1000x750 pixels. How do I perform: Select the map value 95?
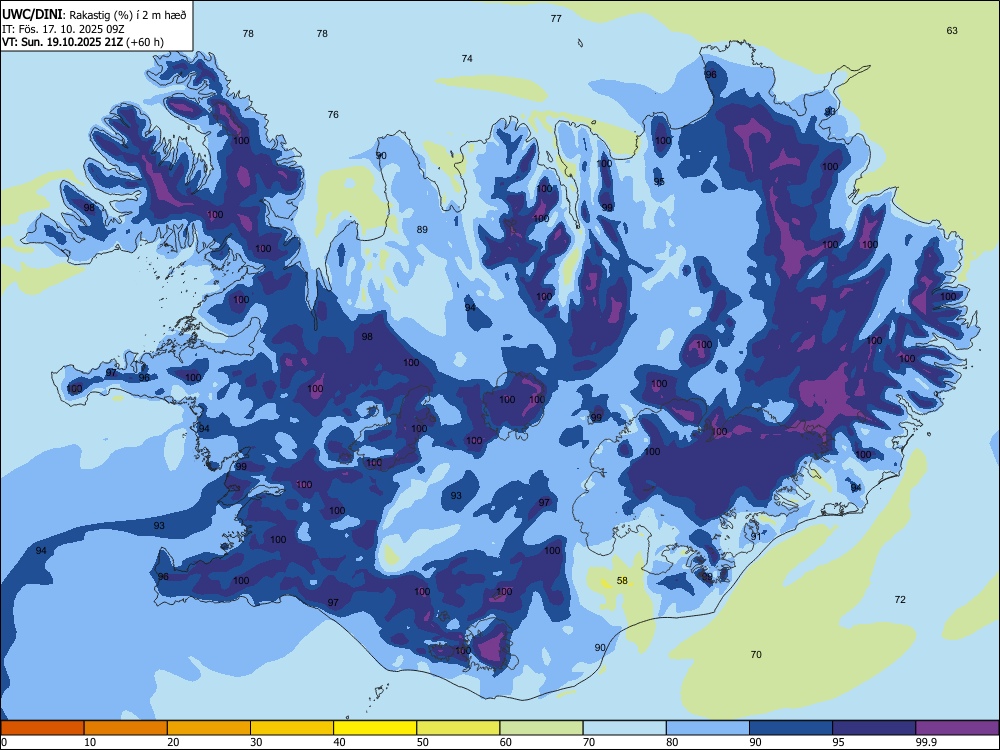coord(659,182)
